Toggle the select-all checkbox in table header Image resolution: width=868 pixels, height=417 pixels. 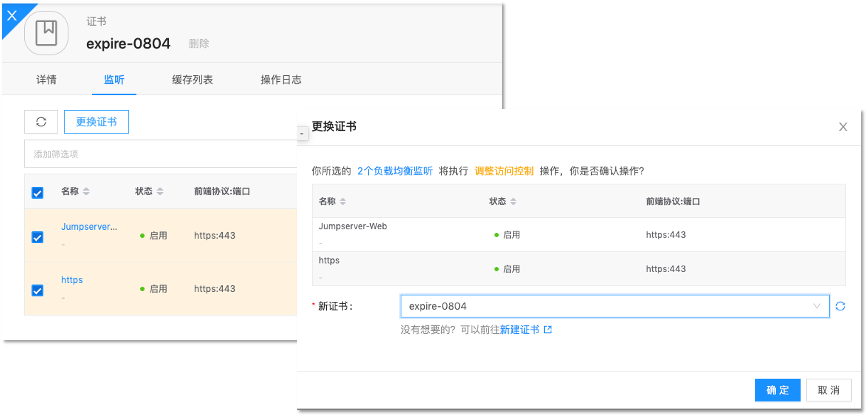[x=37, y=192]
